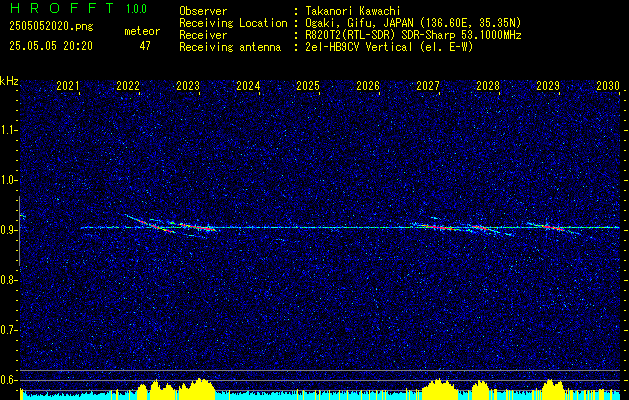The image size is (629, 400).
Task: Click the Observer field label
Action: pyautogui.click(x=203, y=11)
